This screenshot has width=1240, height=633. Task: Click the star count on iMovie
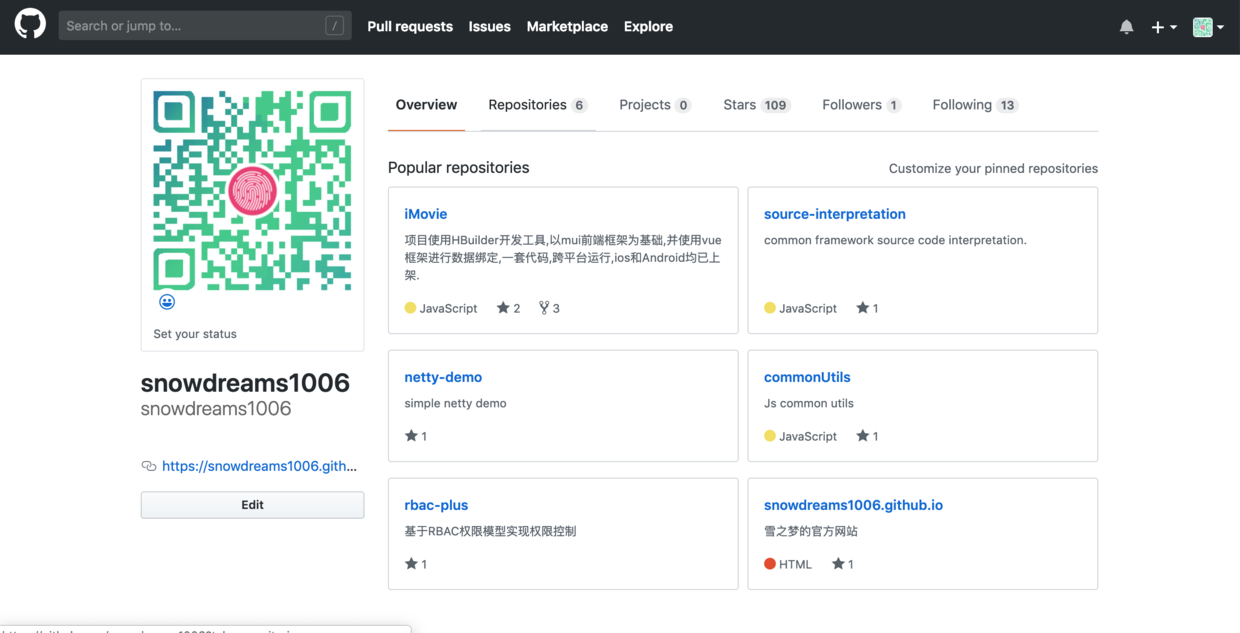[509, 308]
